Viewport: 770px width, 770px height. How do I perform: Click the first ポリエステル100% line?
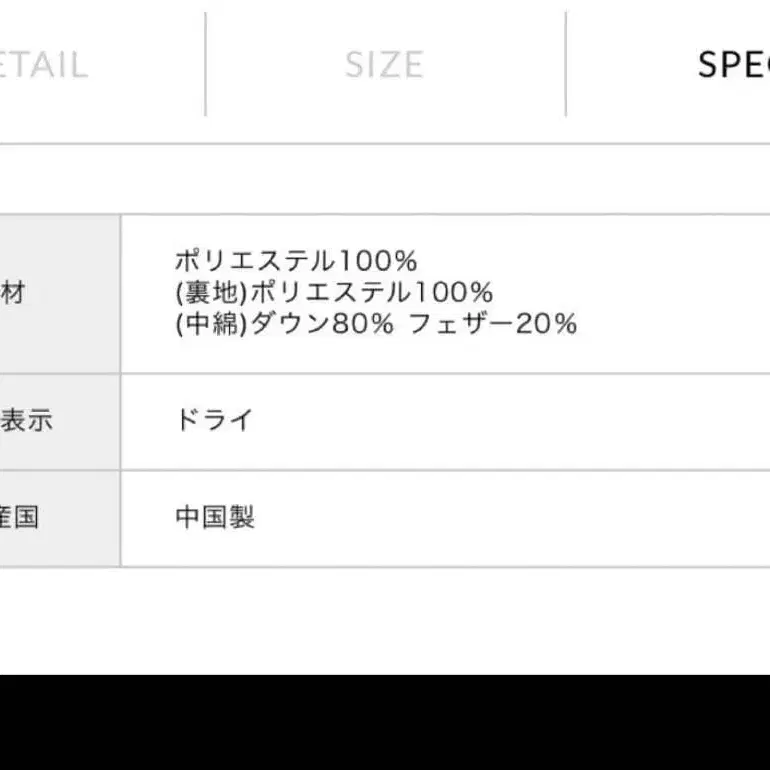295,262
